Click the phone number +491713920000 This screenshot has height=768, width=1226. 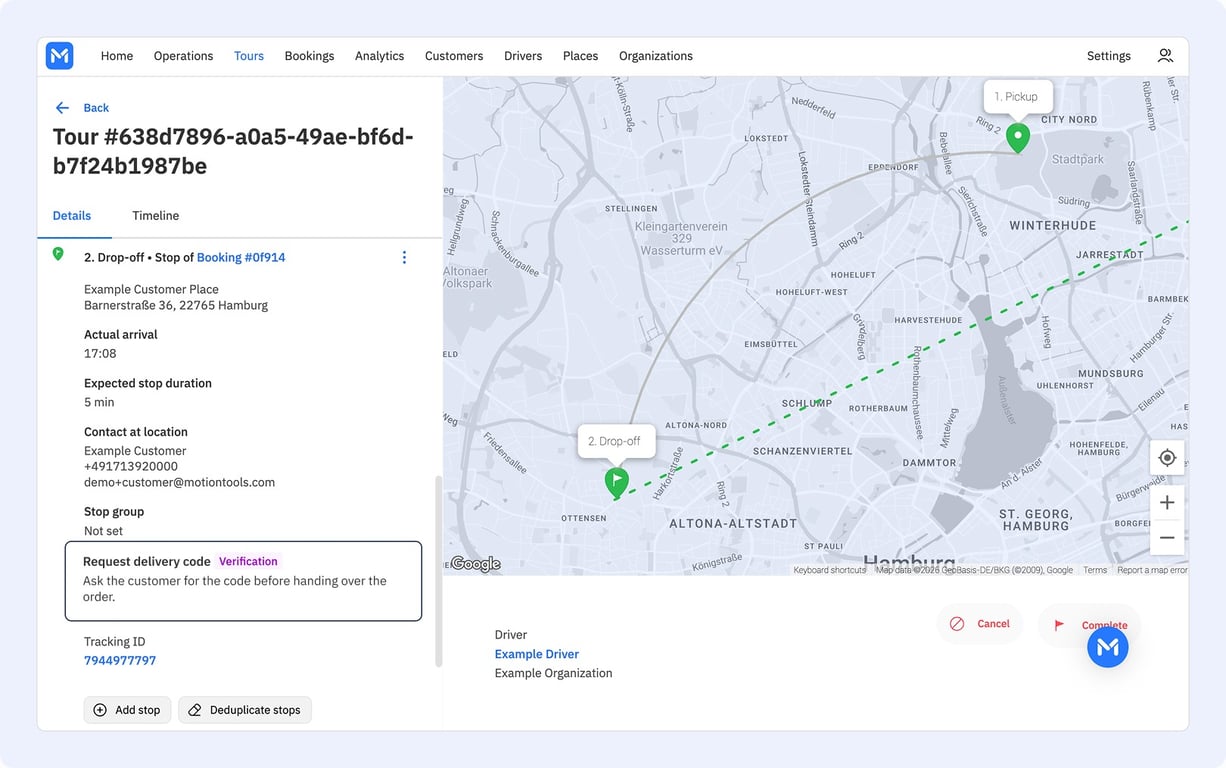(131, 467)
